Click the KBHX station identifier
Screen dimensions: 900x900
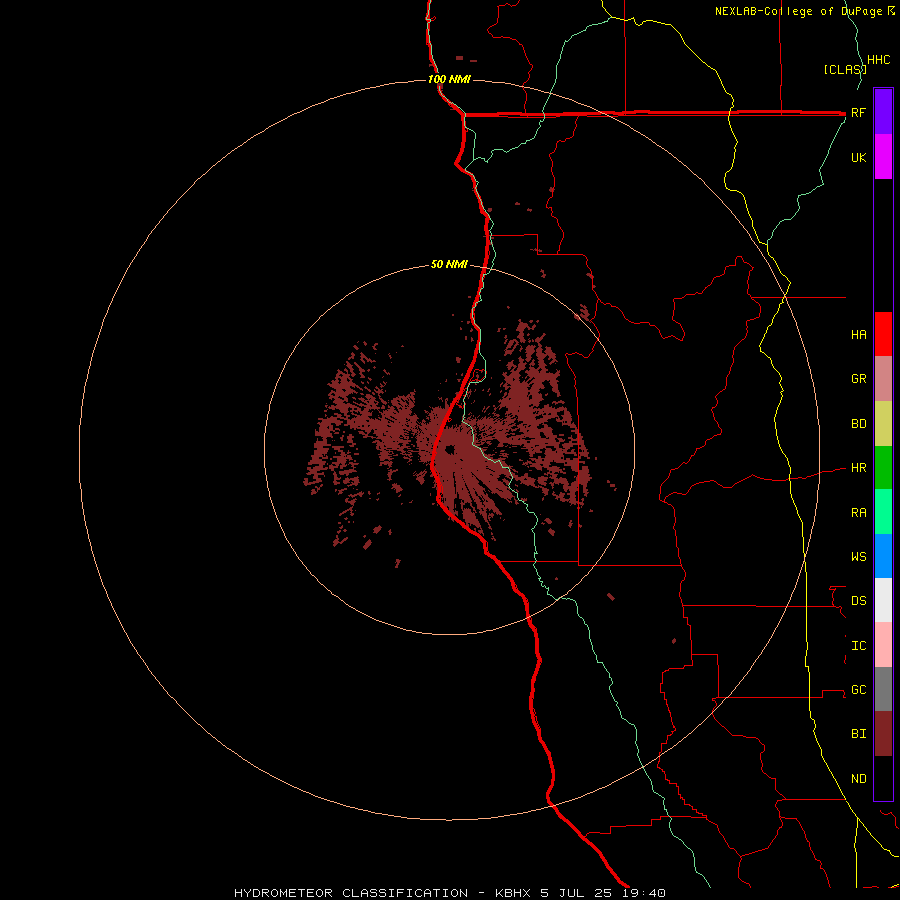[x=513, y=893]
